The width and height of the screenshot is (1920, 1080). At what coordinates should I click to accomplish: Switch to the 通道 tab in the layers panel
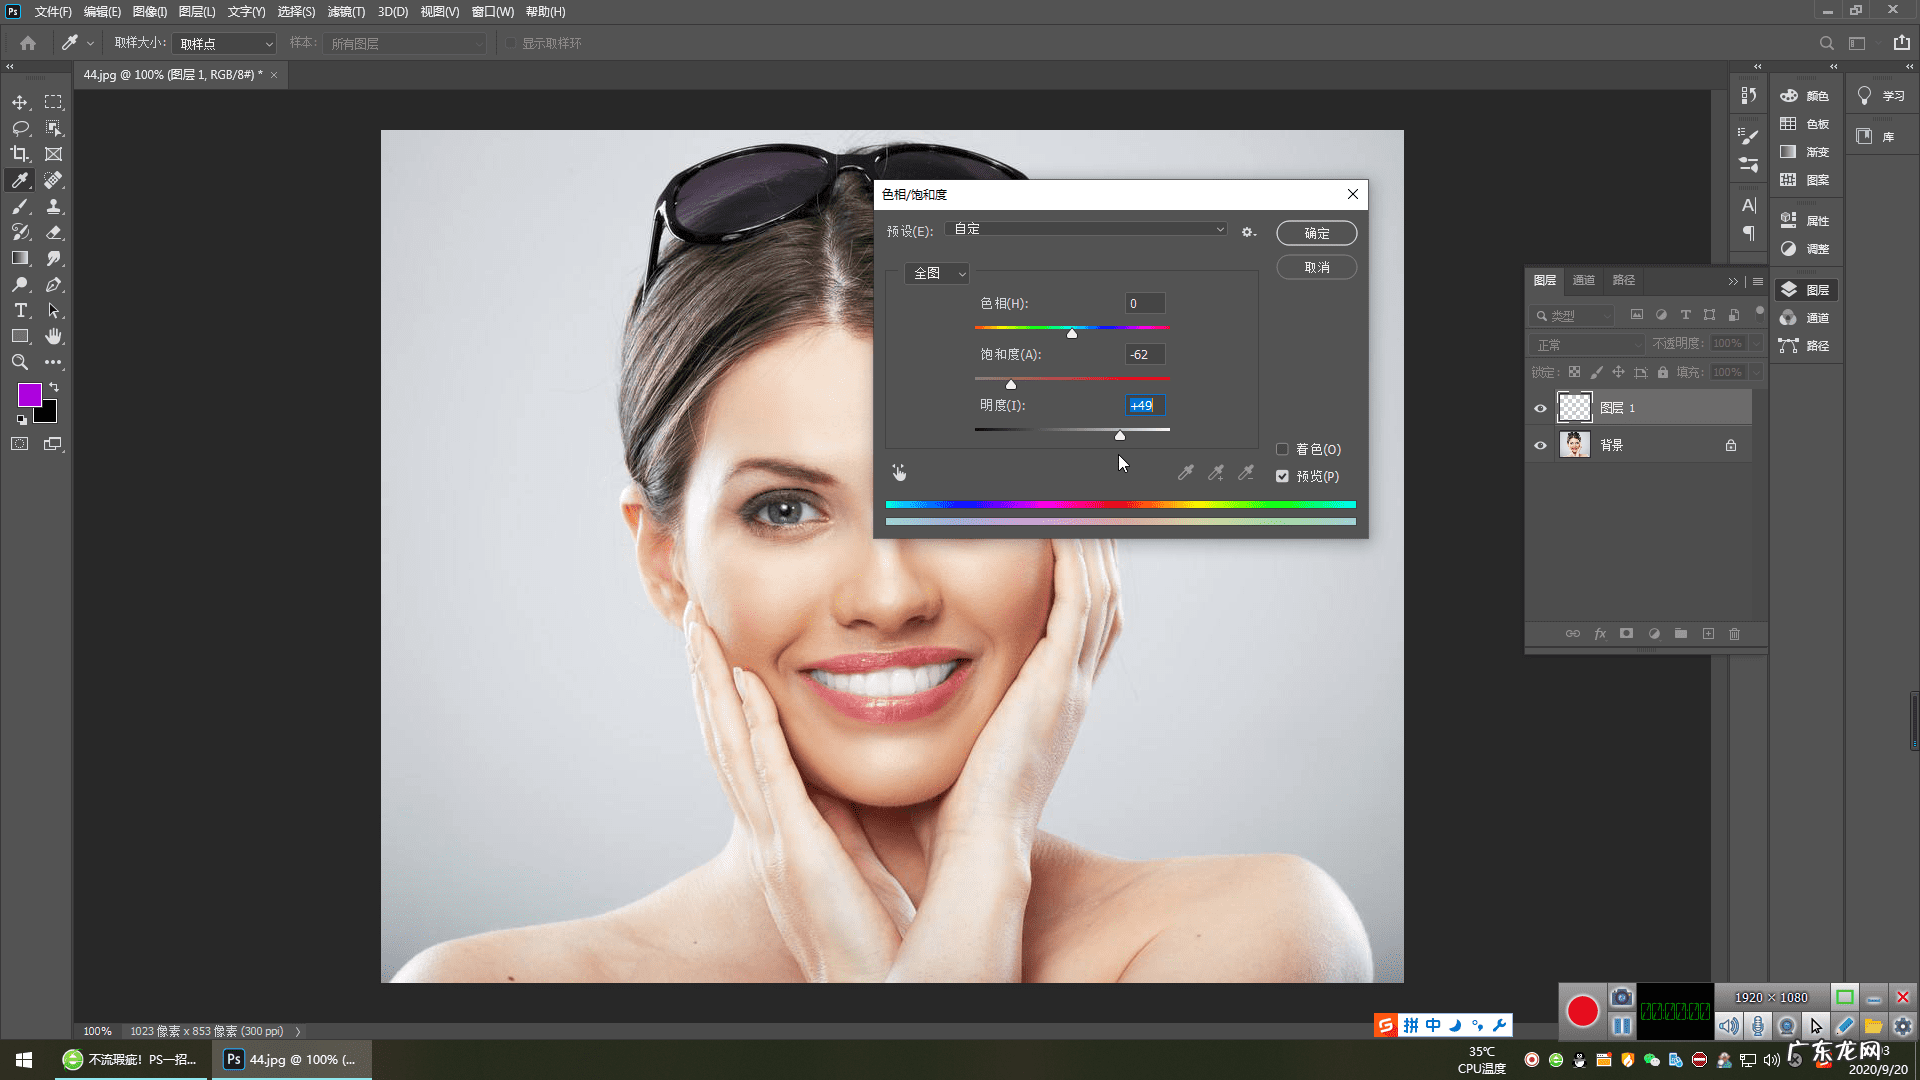[x=1583, y=280]
